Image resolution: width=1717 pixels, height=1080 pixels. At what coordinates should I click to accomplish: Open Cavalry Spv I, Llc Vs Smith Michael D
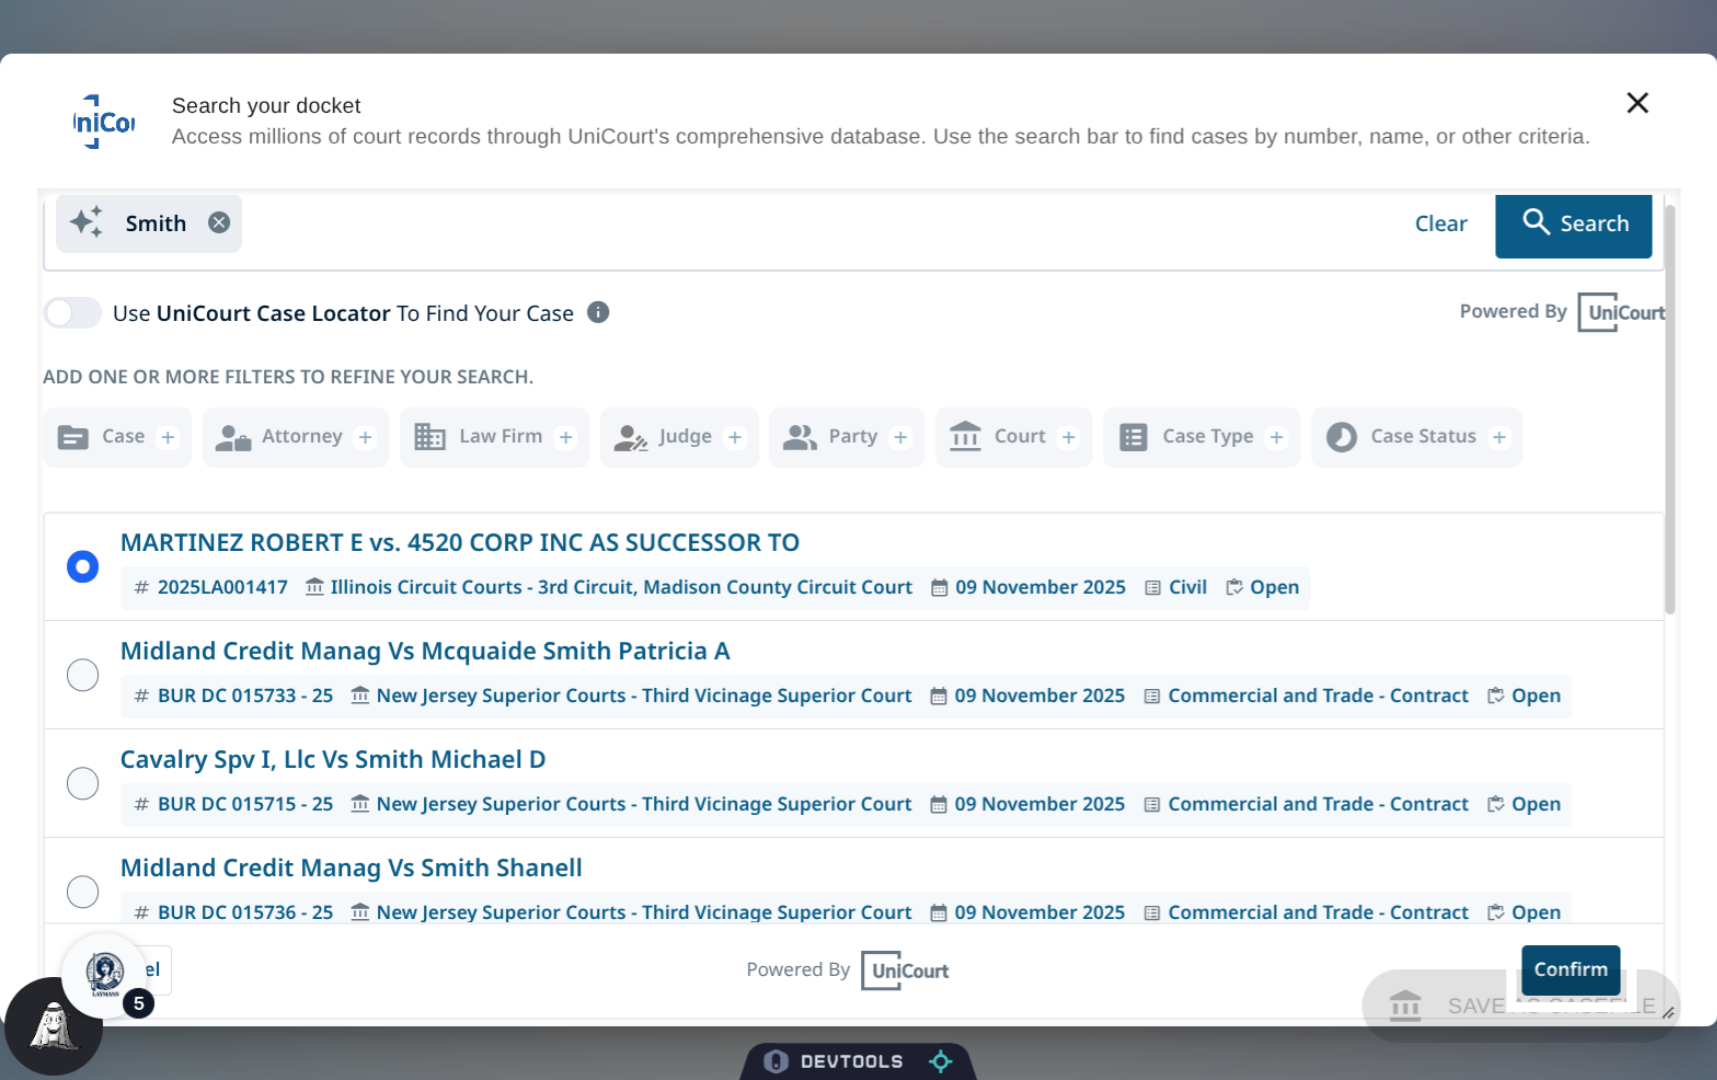[333, 760]
